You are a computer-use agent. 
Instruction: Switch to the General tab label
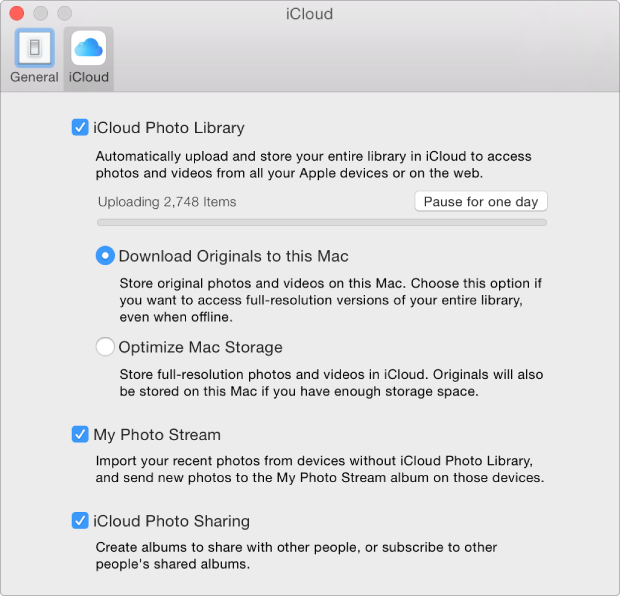(x=34, y=77)
